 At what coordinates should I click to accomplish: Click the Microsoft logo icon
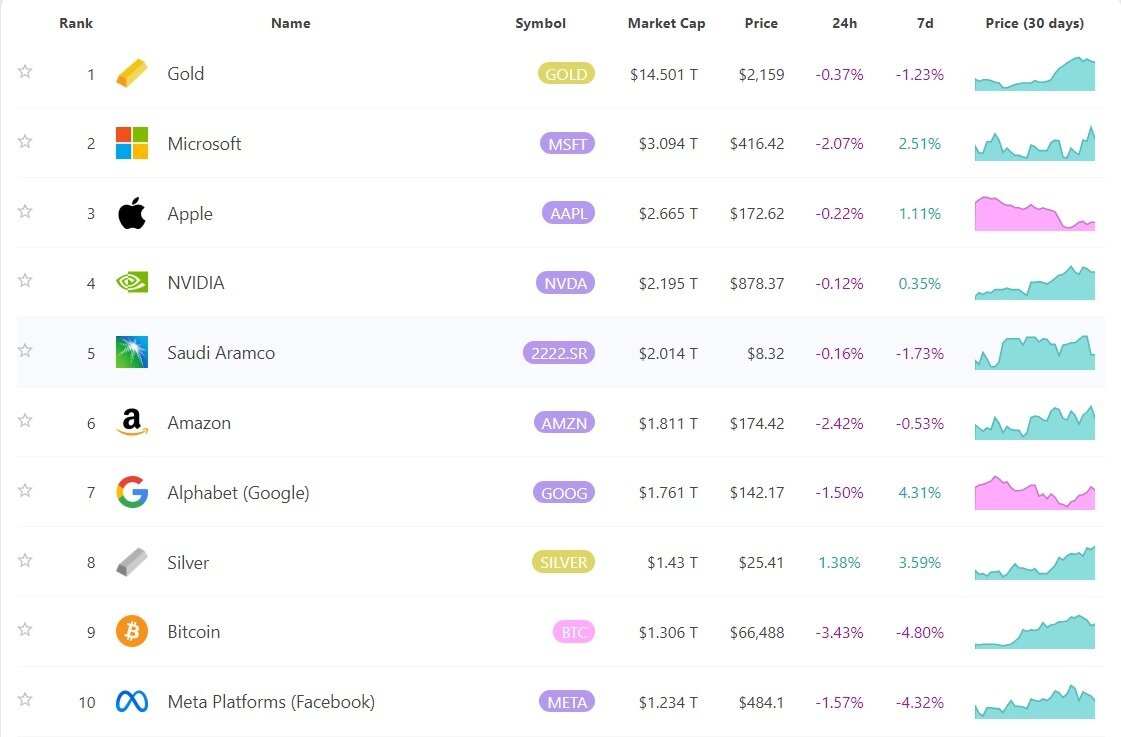click(132, 143)
